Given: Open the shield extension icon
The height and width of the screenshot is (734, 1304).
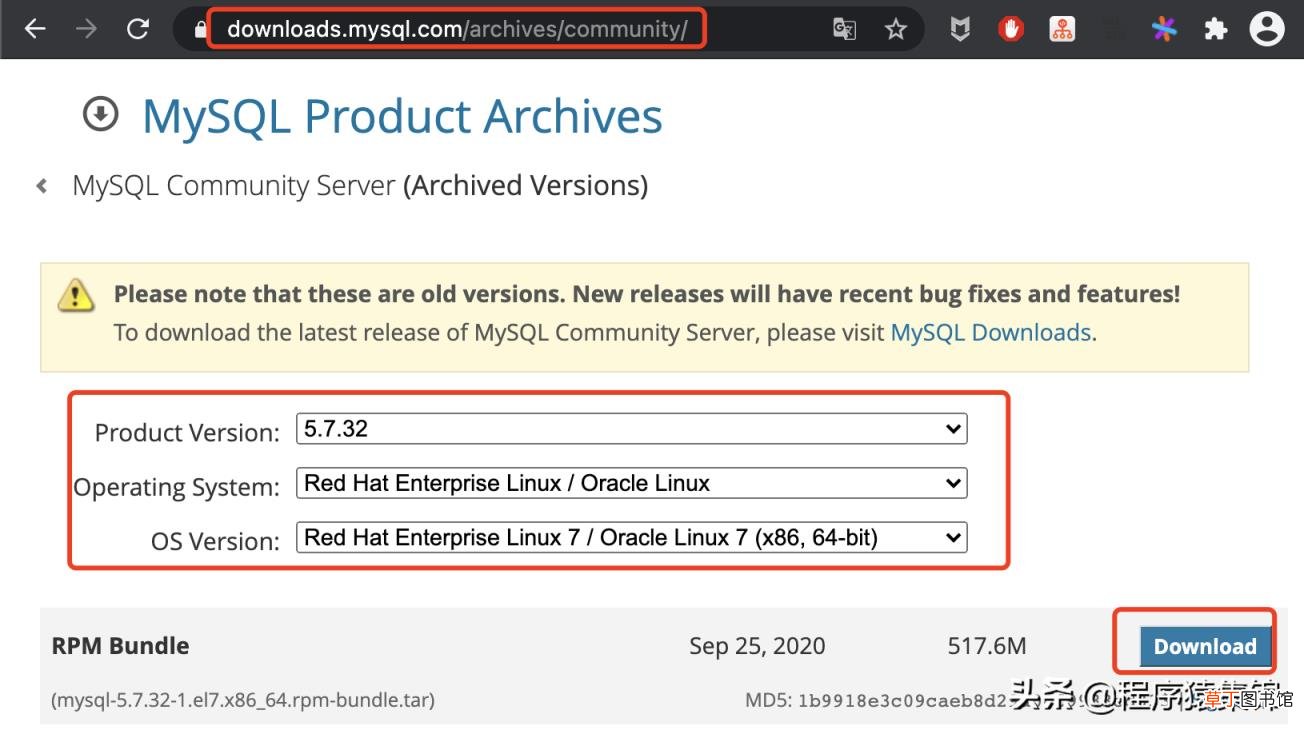Looking at the screenshot, I should 960,29.
